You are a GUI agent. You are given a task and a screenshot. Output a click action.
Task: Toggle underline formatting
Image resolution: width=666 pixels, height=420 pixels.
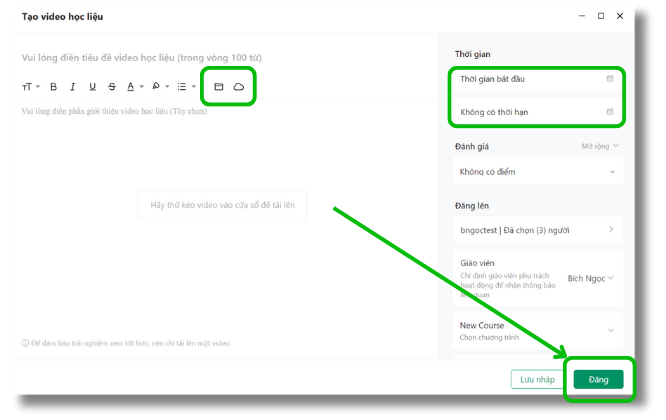pyautogui.click(x=92, y=87)
